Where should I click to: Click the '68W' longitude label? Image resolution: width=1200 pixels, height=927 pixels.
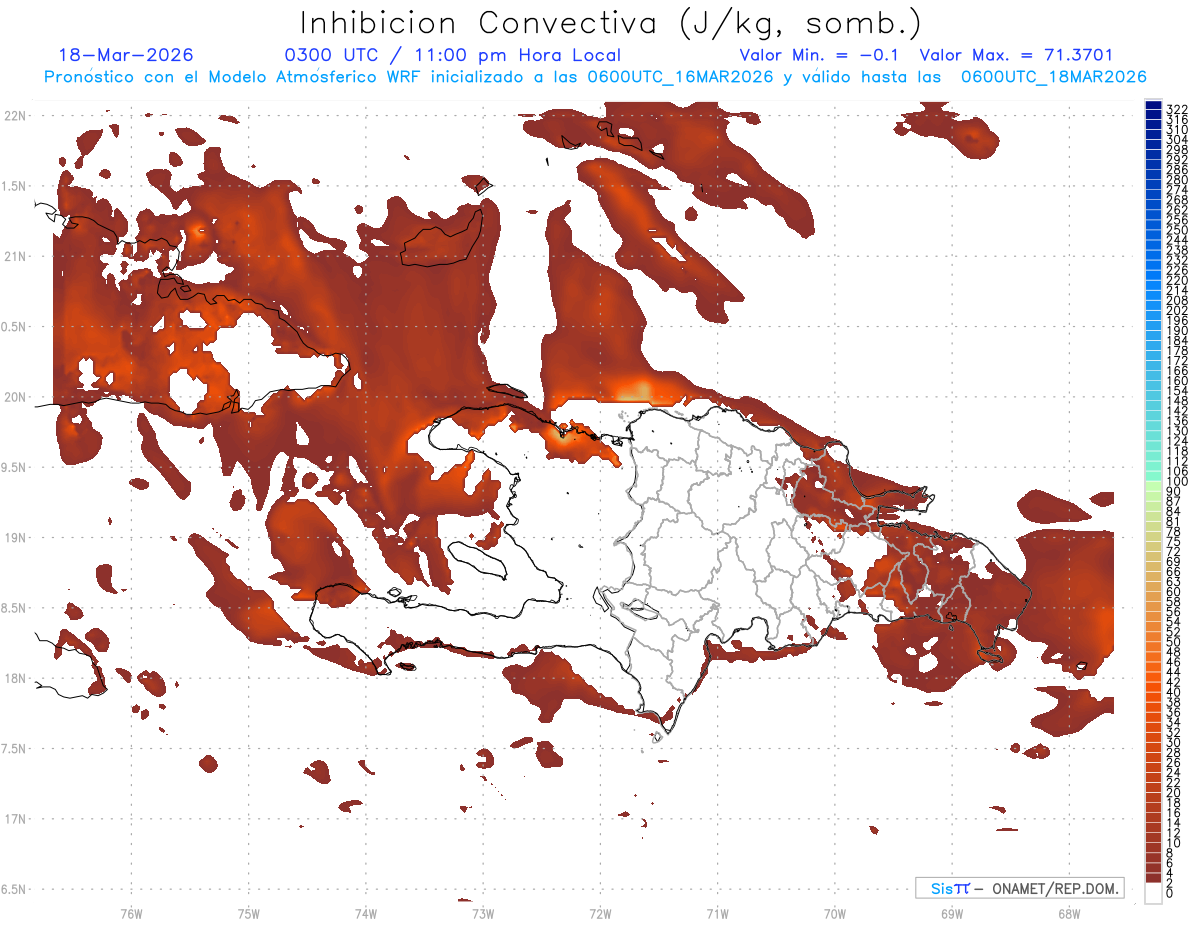click(x=1069, y=913)
